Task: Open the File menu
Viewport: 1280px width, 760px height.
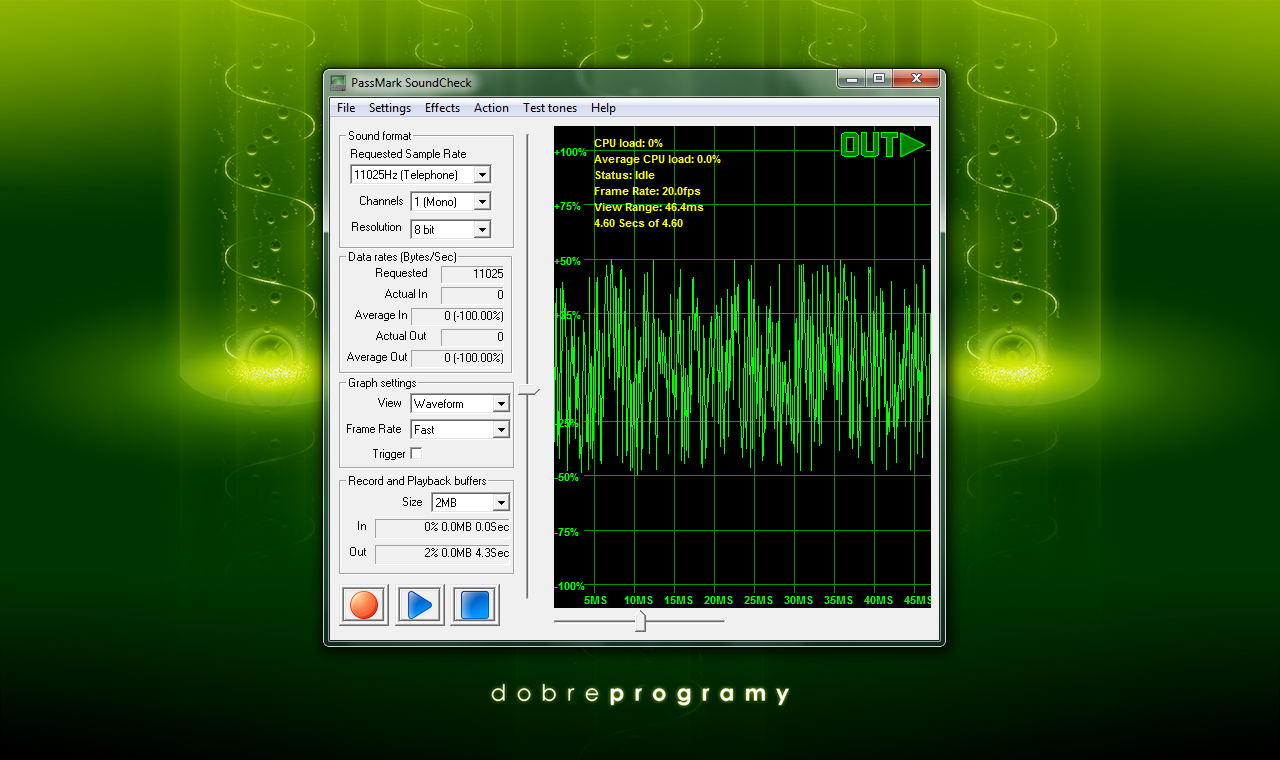Action: pyautogui.click(x=346, y=108)
